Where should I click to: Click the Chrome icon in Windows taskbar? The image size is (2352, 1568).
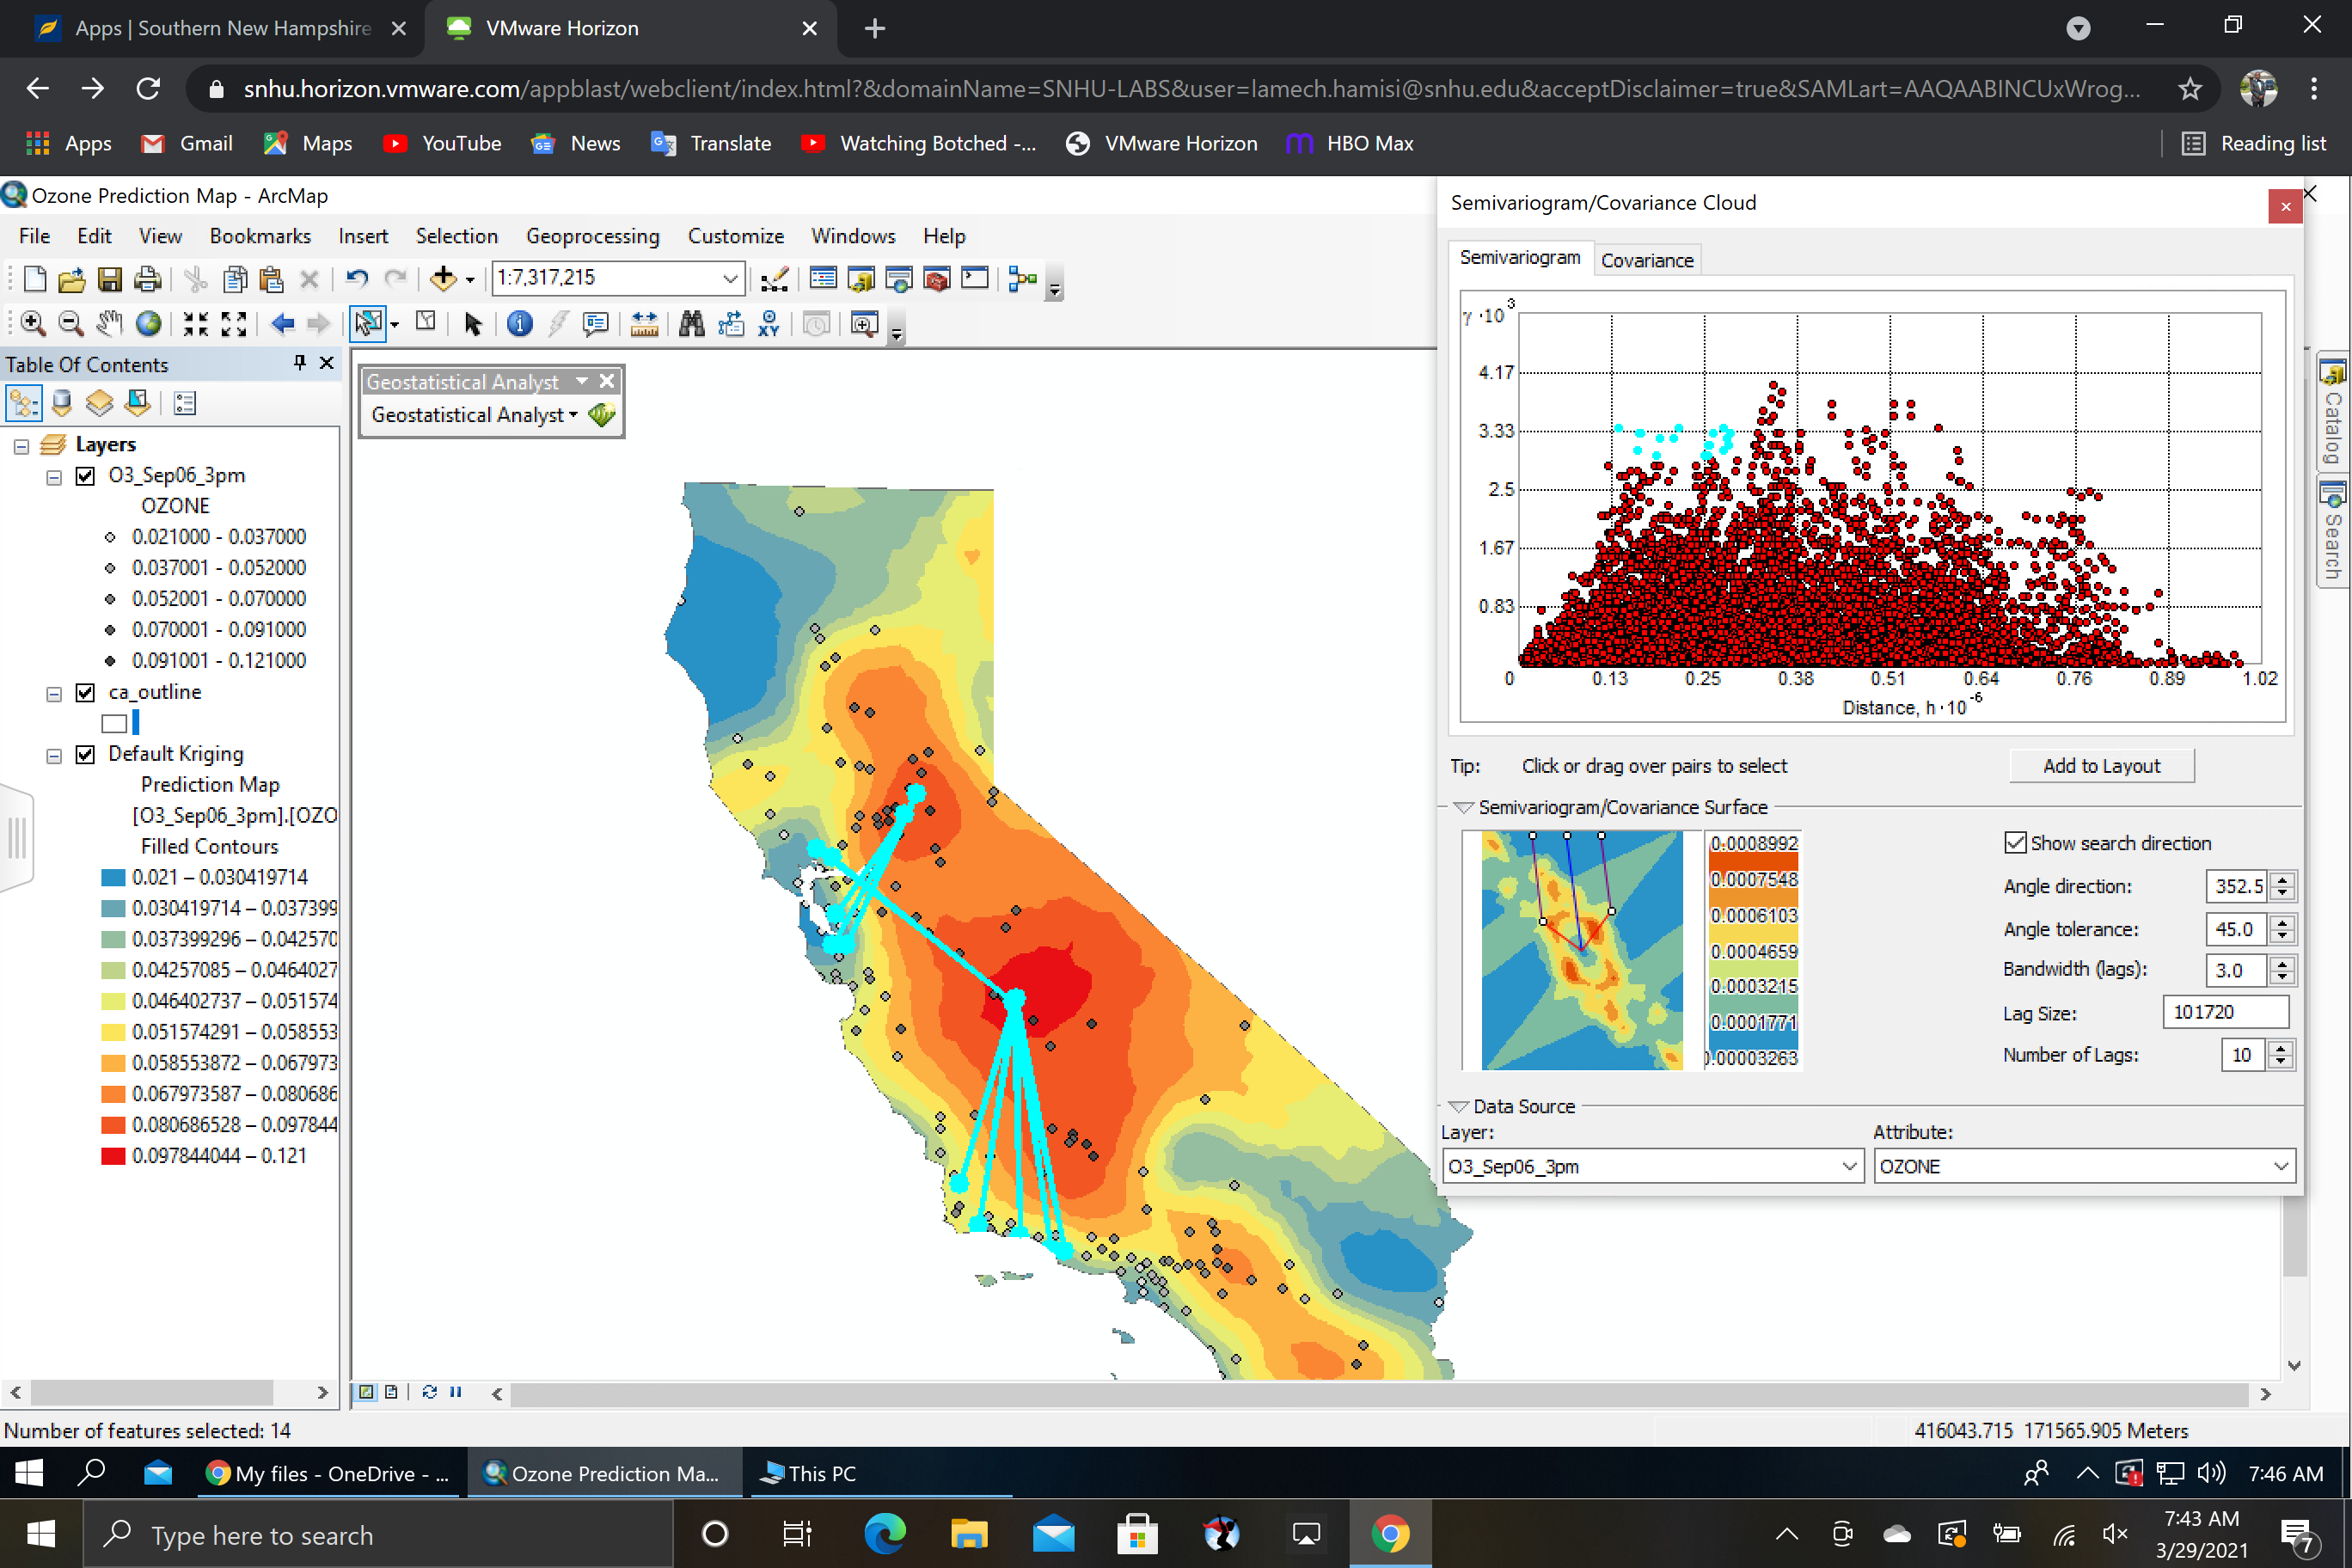(x=1390, y=1533)
